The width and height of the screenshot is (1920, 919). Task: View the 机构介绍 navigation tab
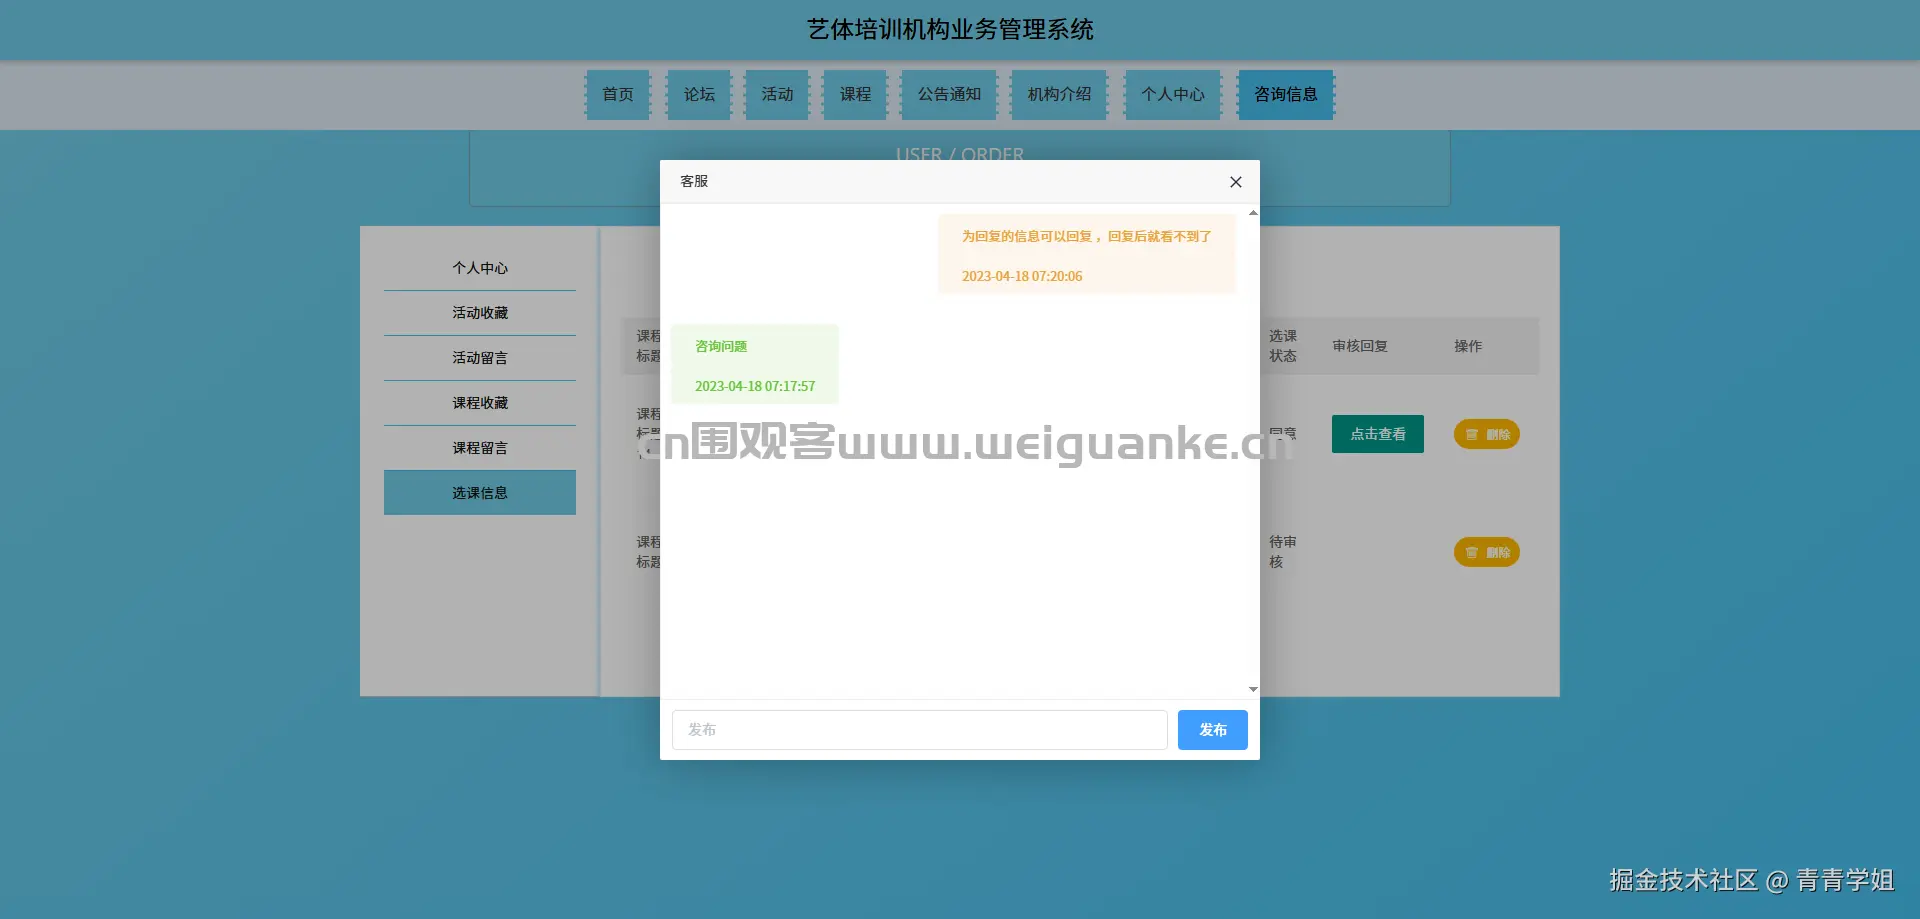coord(1059,94)
